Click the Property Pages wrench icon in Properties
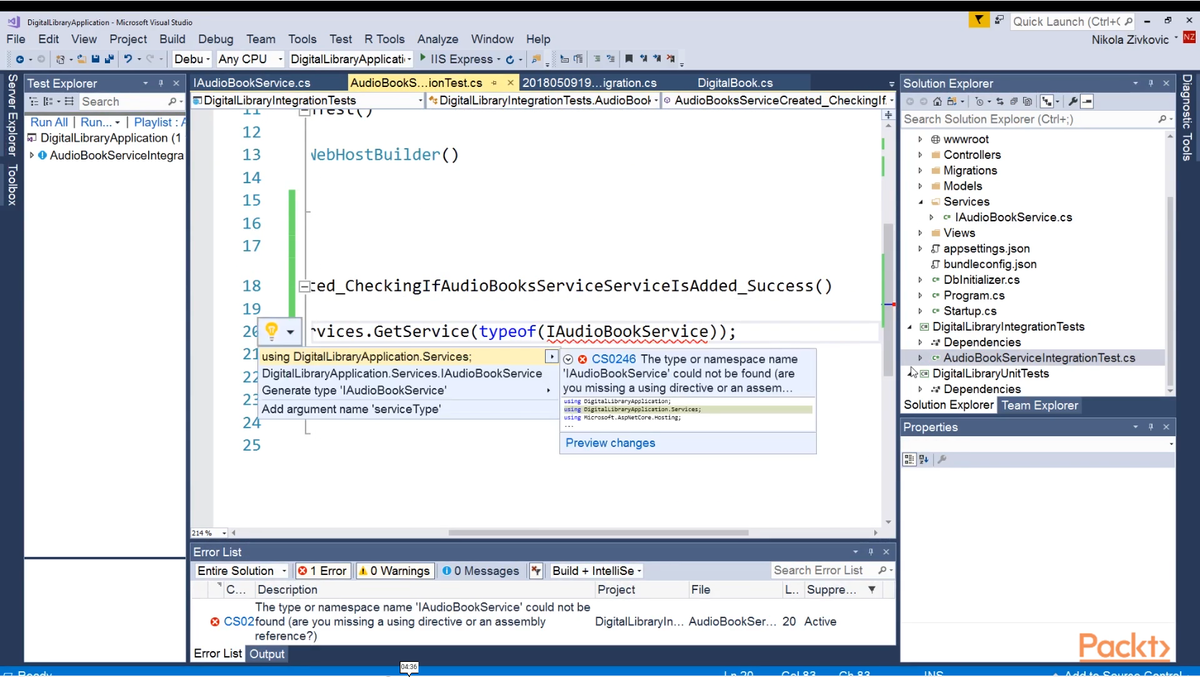 (942, 459)
